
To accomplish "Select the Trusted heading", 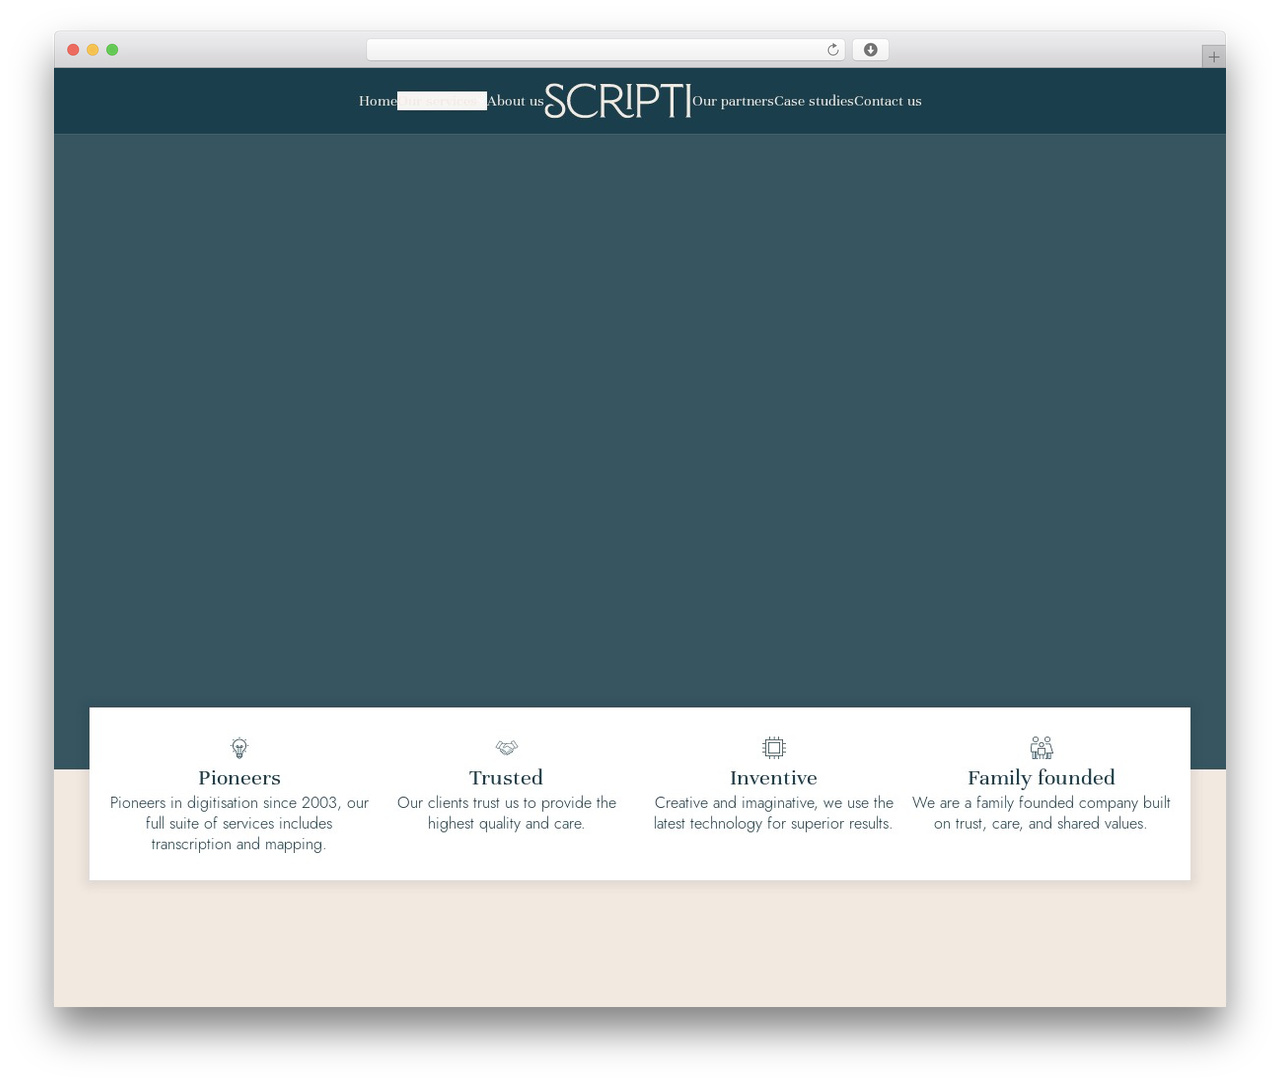I will [507, 778].
